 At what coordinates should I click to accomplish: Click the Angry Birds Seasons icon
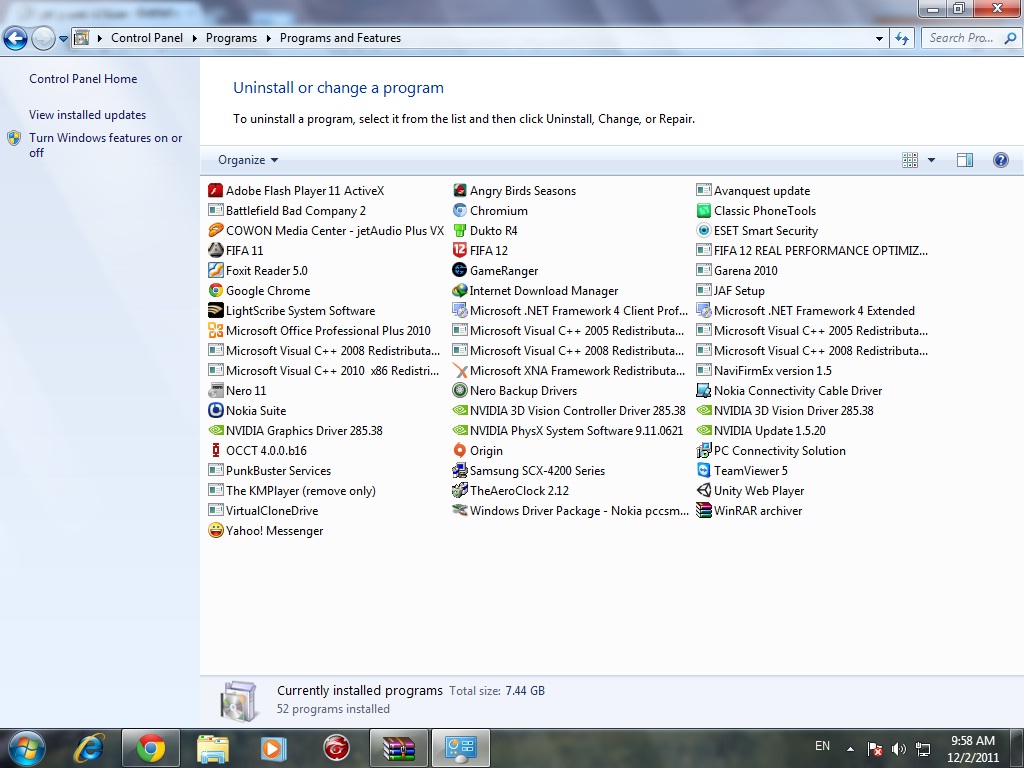click(460, 191)
